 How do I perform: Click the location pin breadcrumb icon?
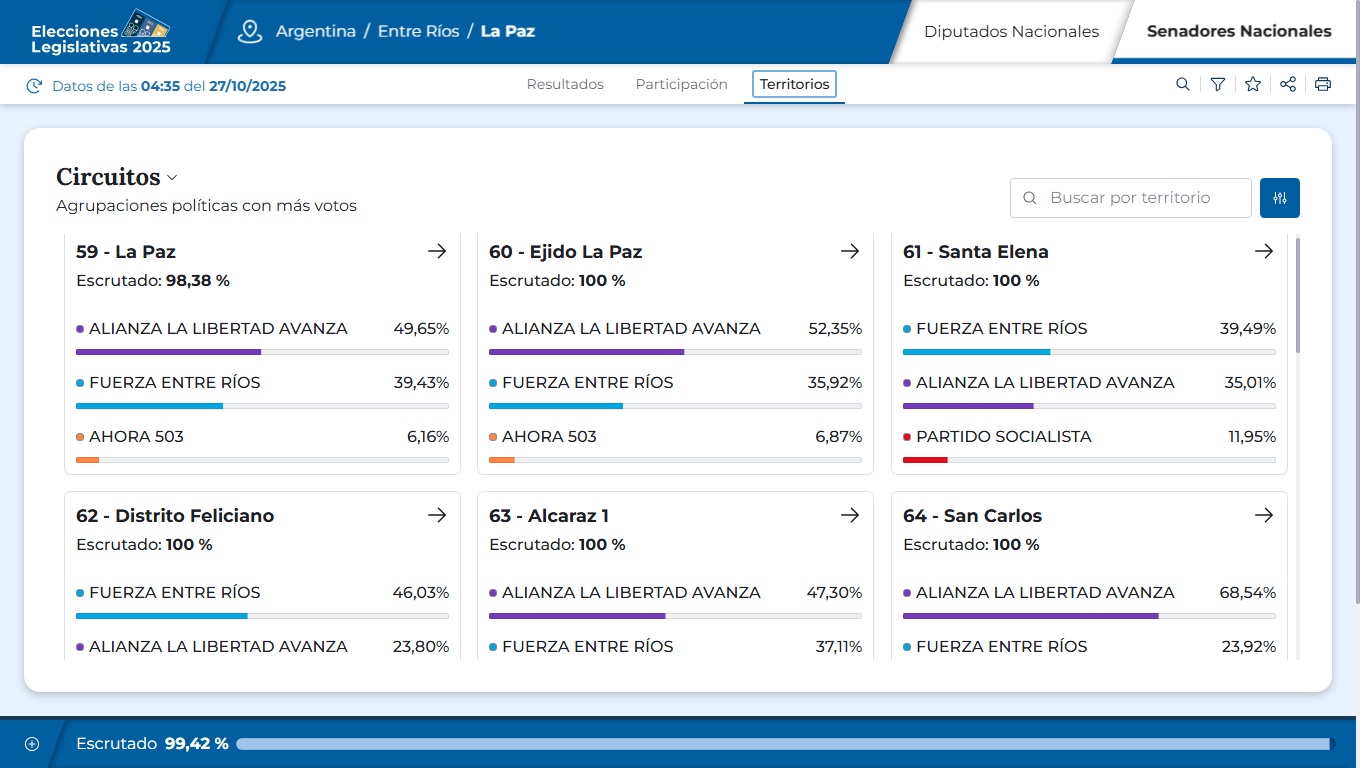pyautogui.click(x=249, y=31)
